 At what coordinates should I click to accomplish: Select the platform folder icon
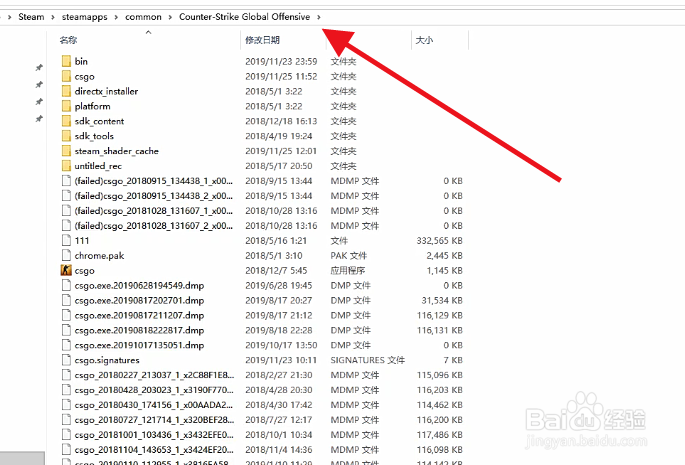click(66, 106)
